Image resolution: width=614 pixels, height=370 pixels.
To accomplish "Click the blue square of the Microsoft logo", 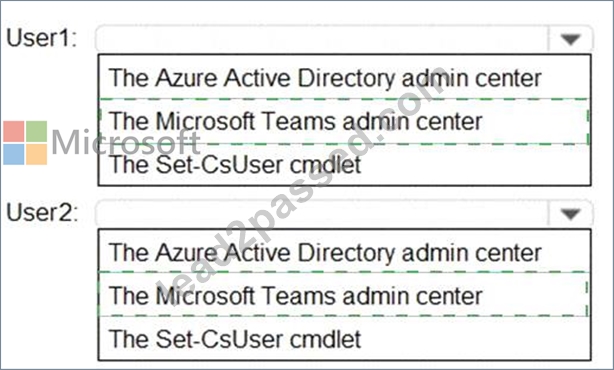I will click(x=14, y=154).
